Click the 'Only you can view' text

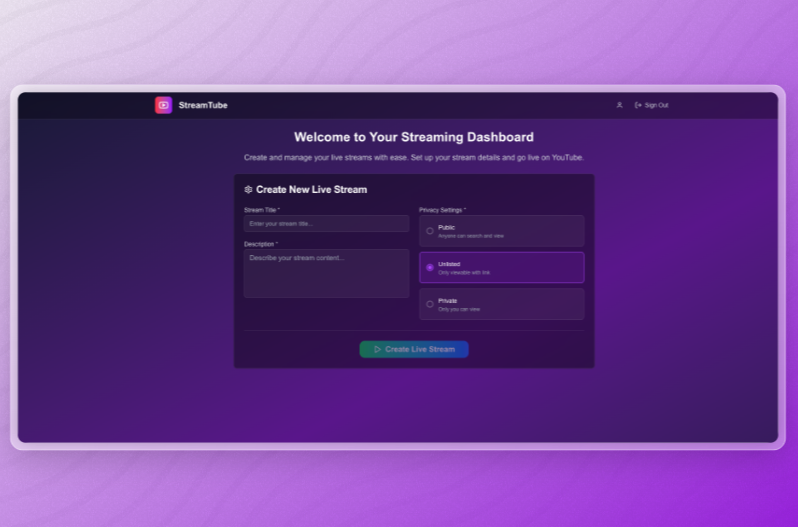(x=459, y=309)
